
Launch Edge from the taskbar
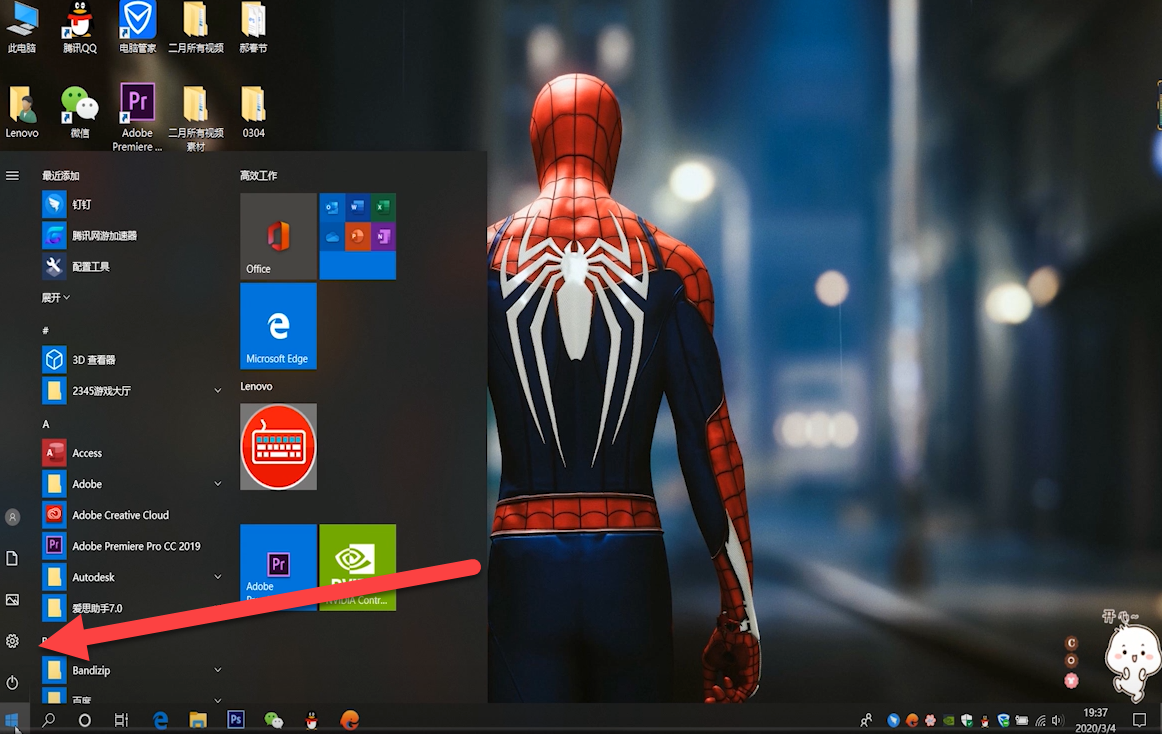coord(160,719)
